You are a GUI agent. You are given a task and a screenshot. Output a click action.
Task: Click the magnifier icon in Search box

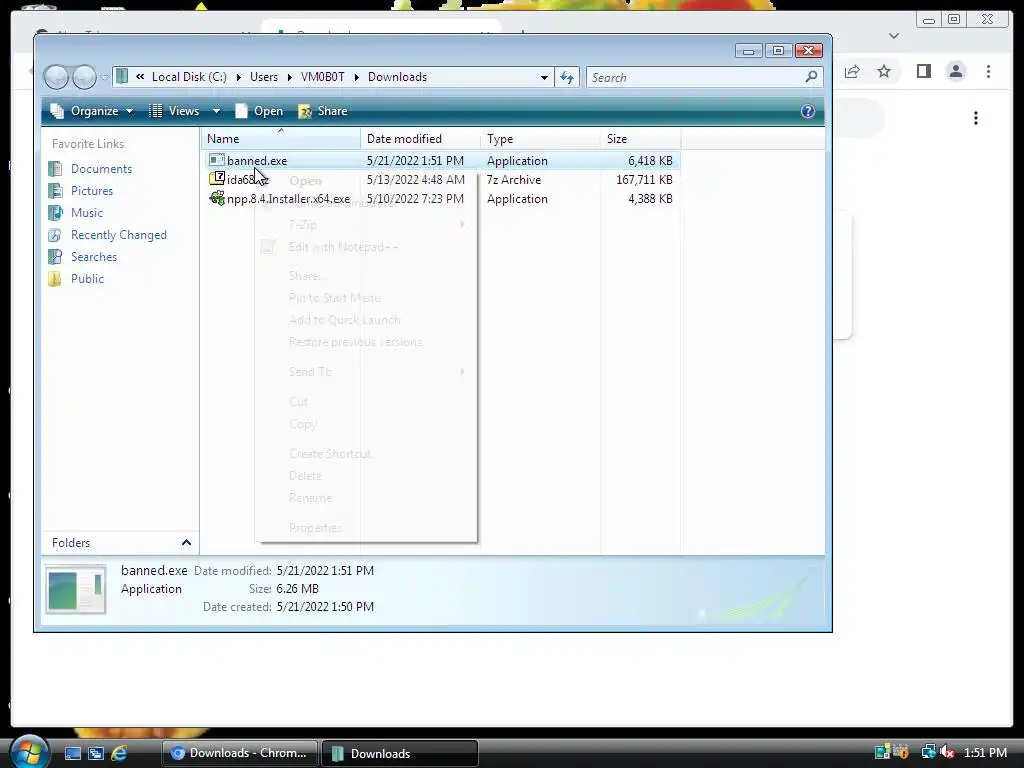811,77
